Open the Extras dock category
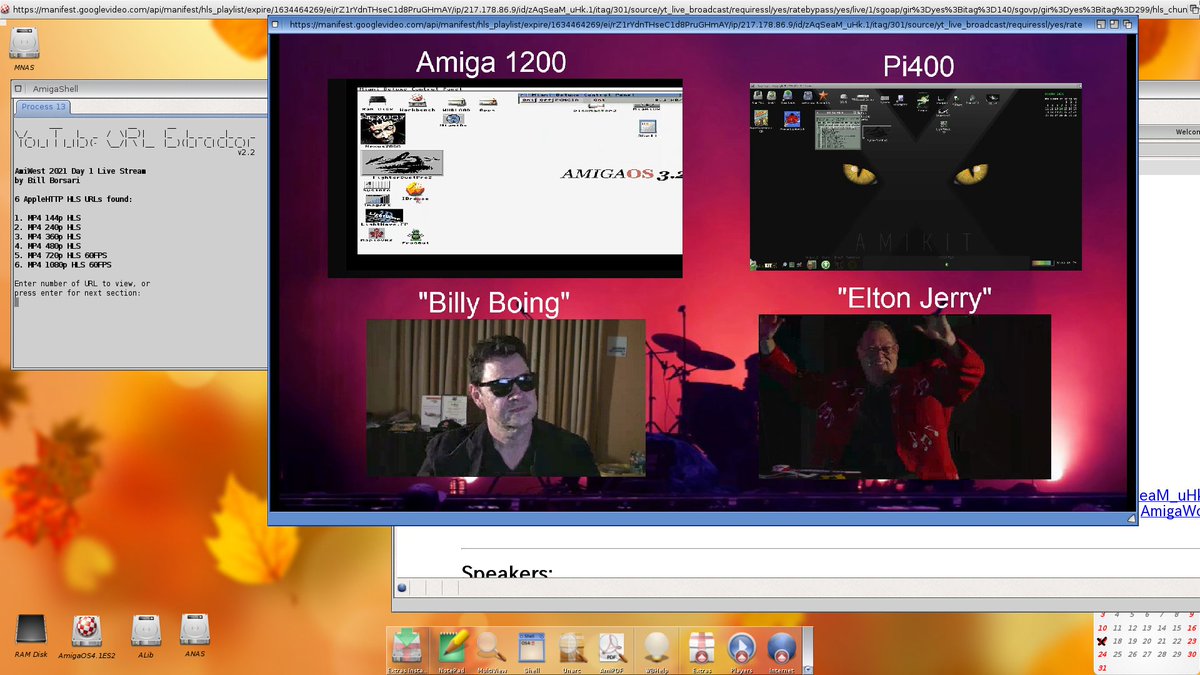Screen dimensions: 1200x675 point(701,651)
